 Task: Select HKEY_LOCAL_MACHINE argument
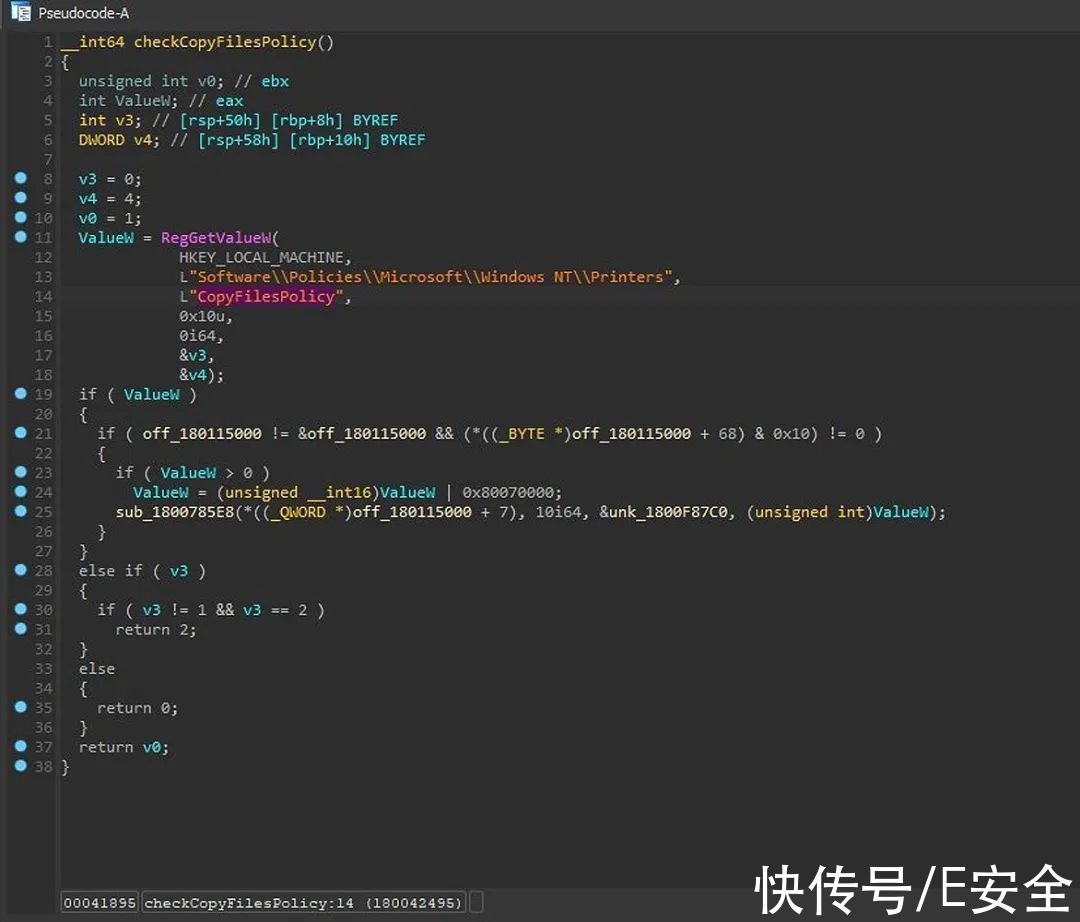(261, 258)
